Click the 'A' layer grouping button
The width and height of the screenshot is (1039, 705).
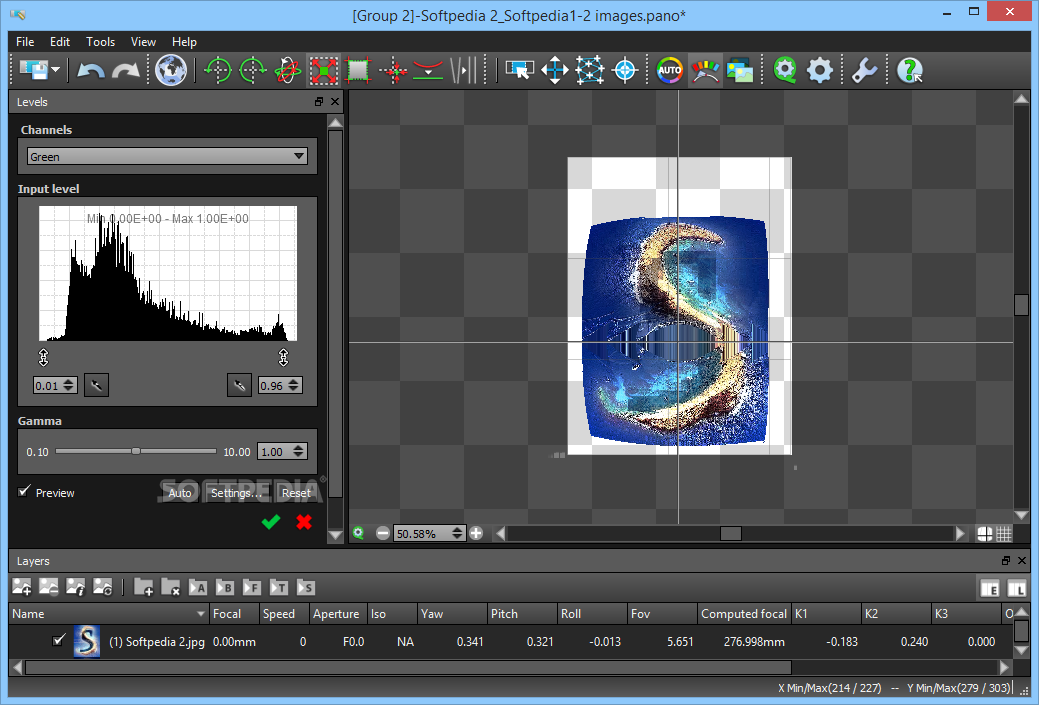tap(197, 587)
